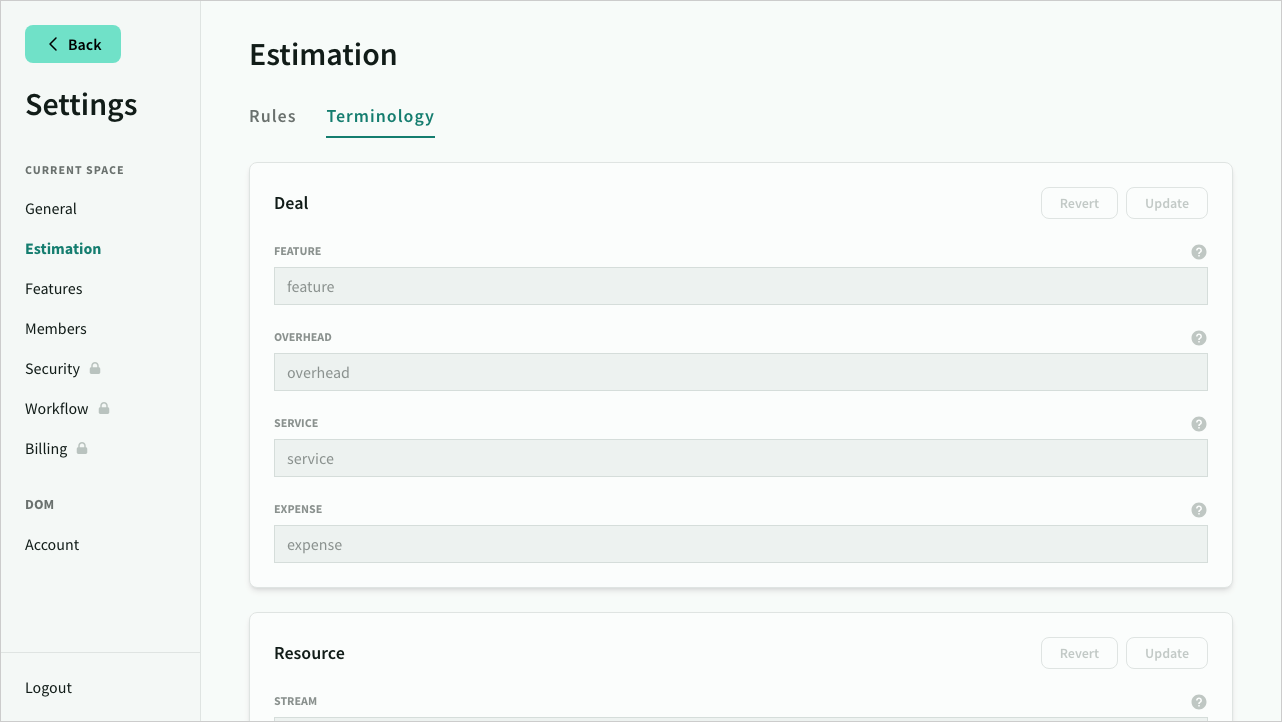Click the help icon next to FEATURE
The width and height of the screenshot is (1282, 722).
coord(1199,252)
